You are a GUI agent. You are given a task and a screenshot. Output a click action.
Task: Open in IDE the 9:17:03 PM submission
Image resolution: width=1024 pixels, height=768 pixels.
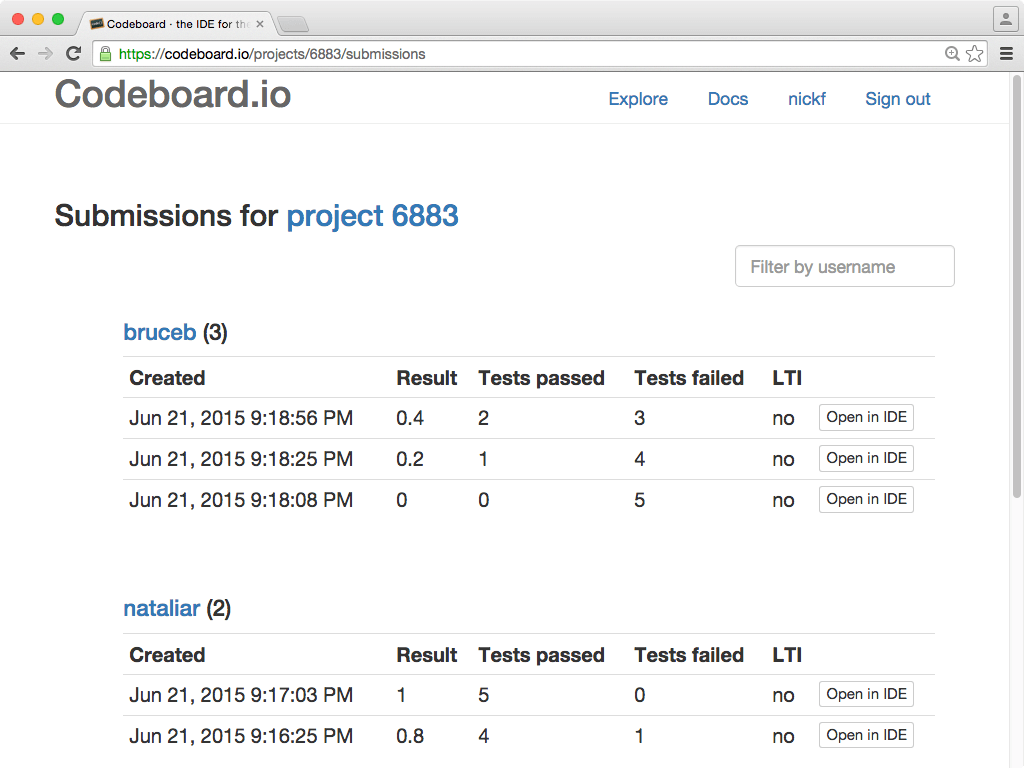pyautogui.click(x=866, y=694)
